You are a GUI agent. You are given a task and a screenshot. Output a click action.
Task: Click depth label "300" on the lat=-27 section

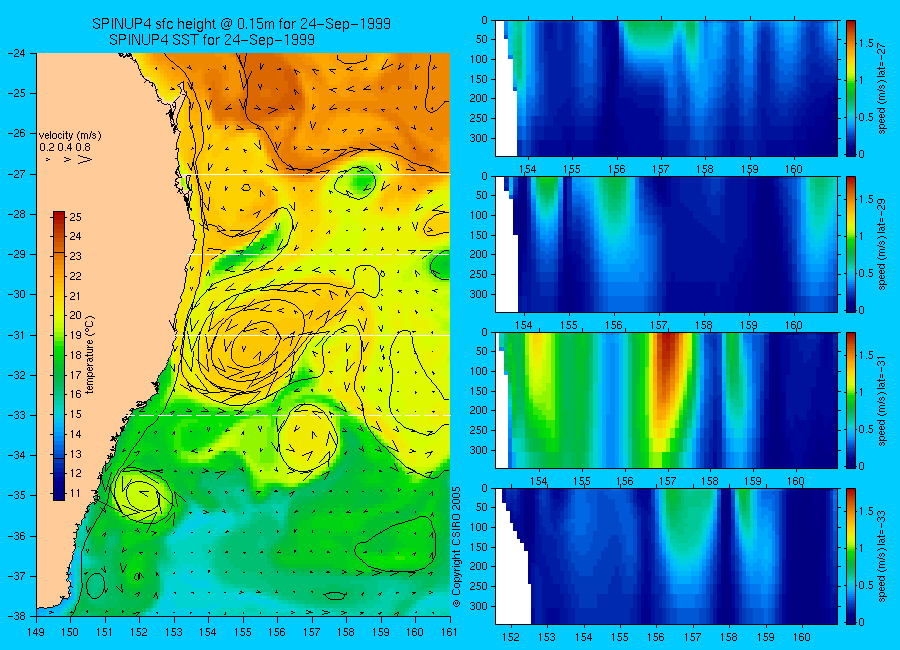478,138
